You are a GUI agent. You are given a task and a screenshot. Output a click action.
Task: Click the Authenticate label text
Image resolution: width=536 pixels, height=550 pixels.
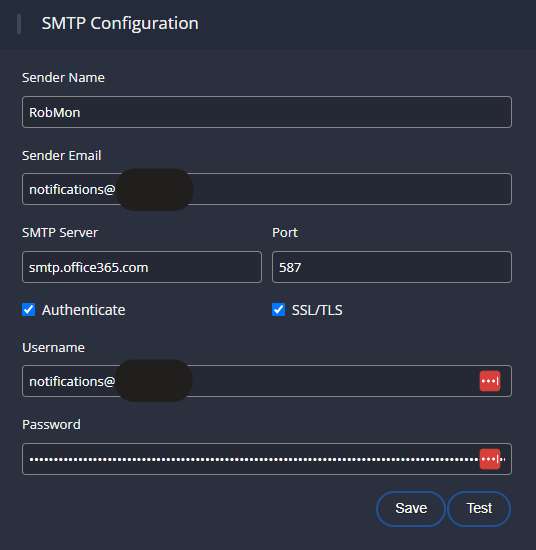pos(83,310)
